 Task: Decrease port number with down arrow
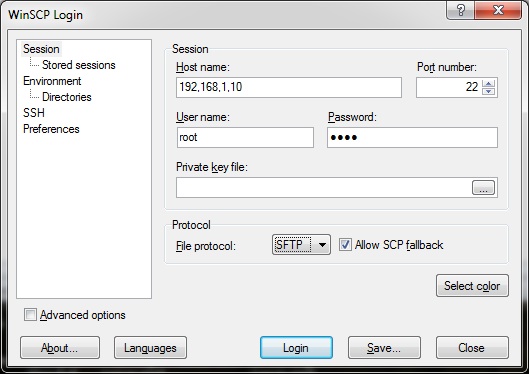tap(489, 91)
